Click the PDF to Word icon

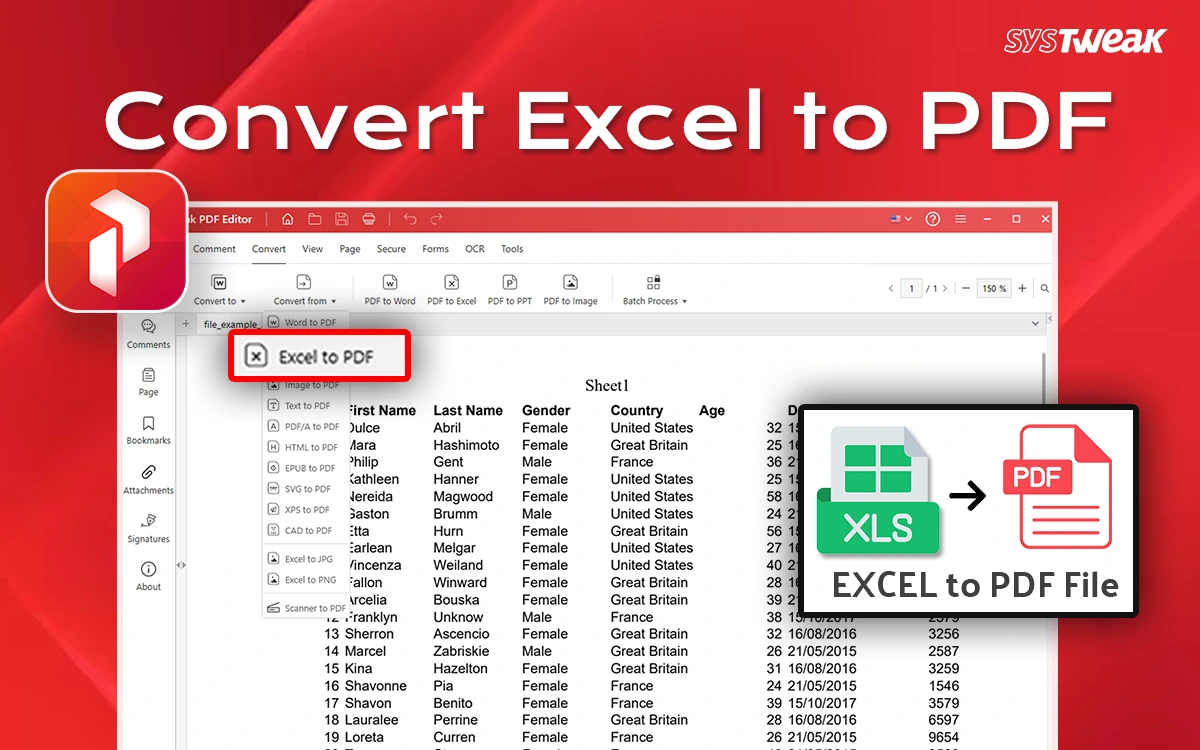tap(390, 283)
